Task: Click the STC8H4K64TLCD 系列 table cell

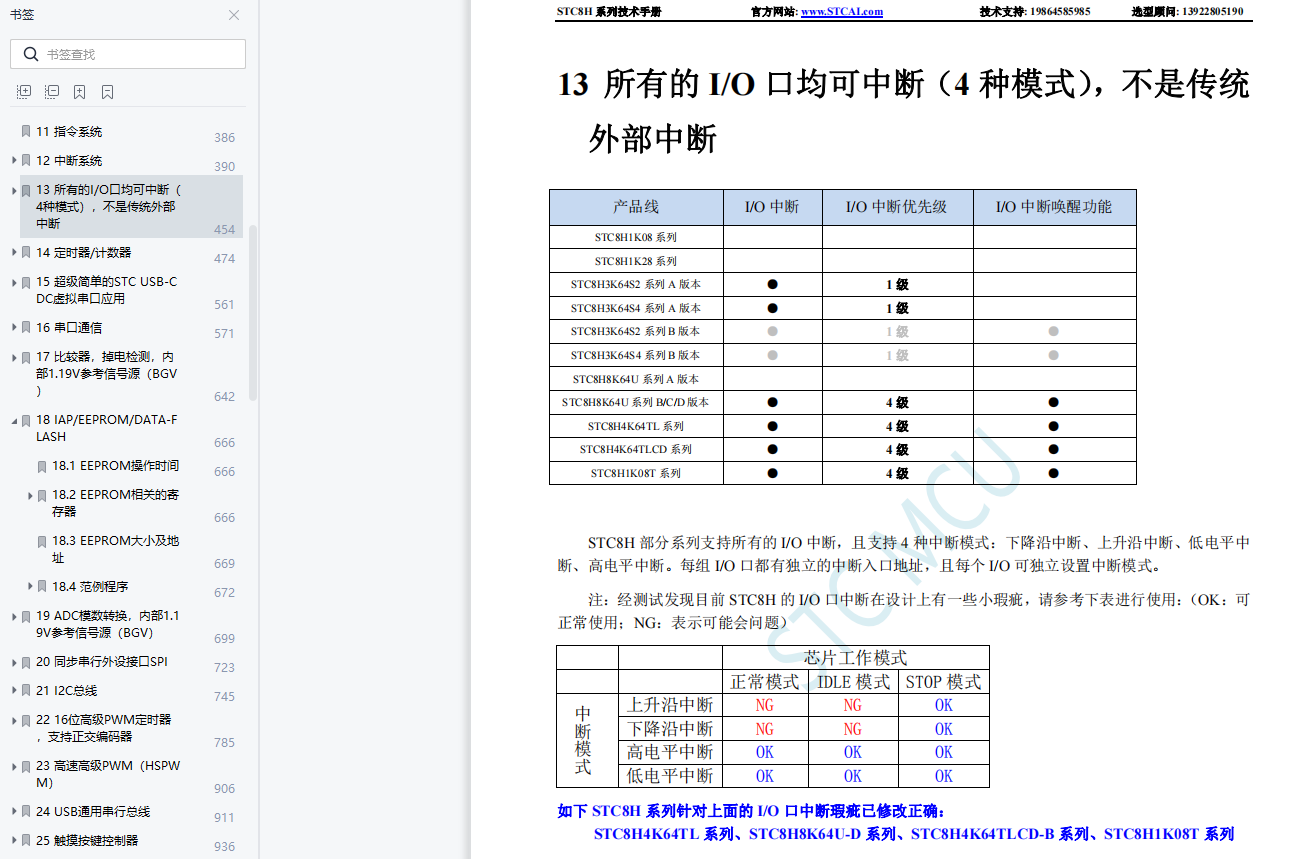Action: [x=636, y=449]
